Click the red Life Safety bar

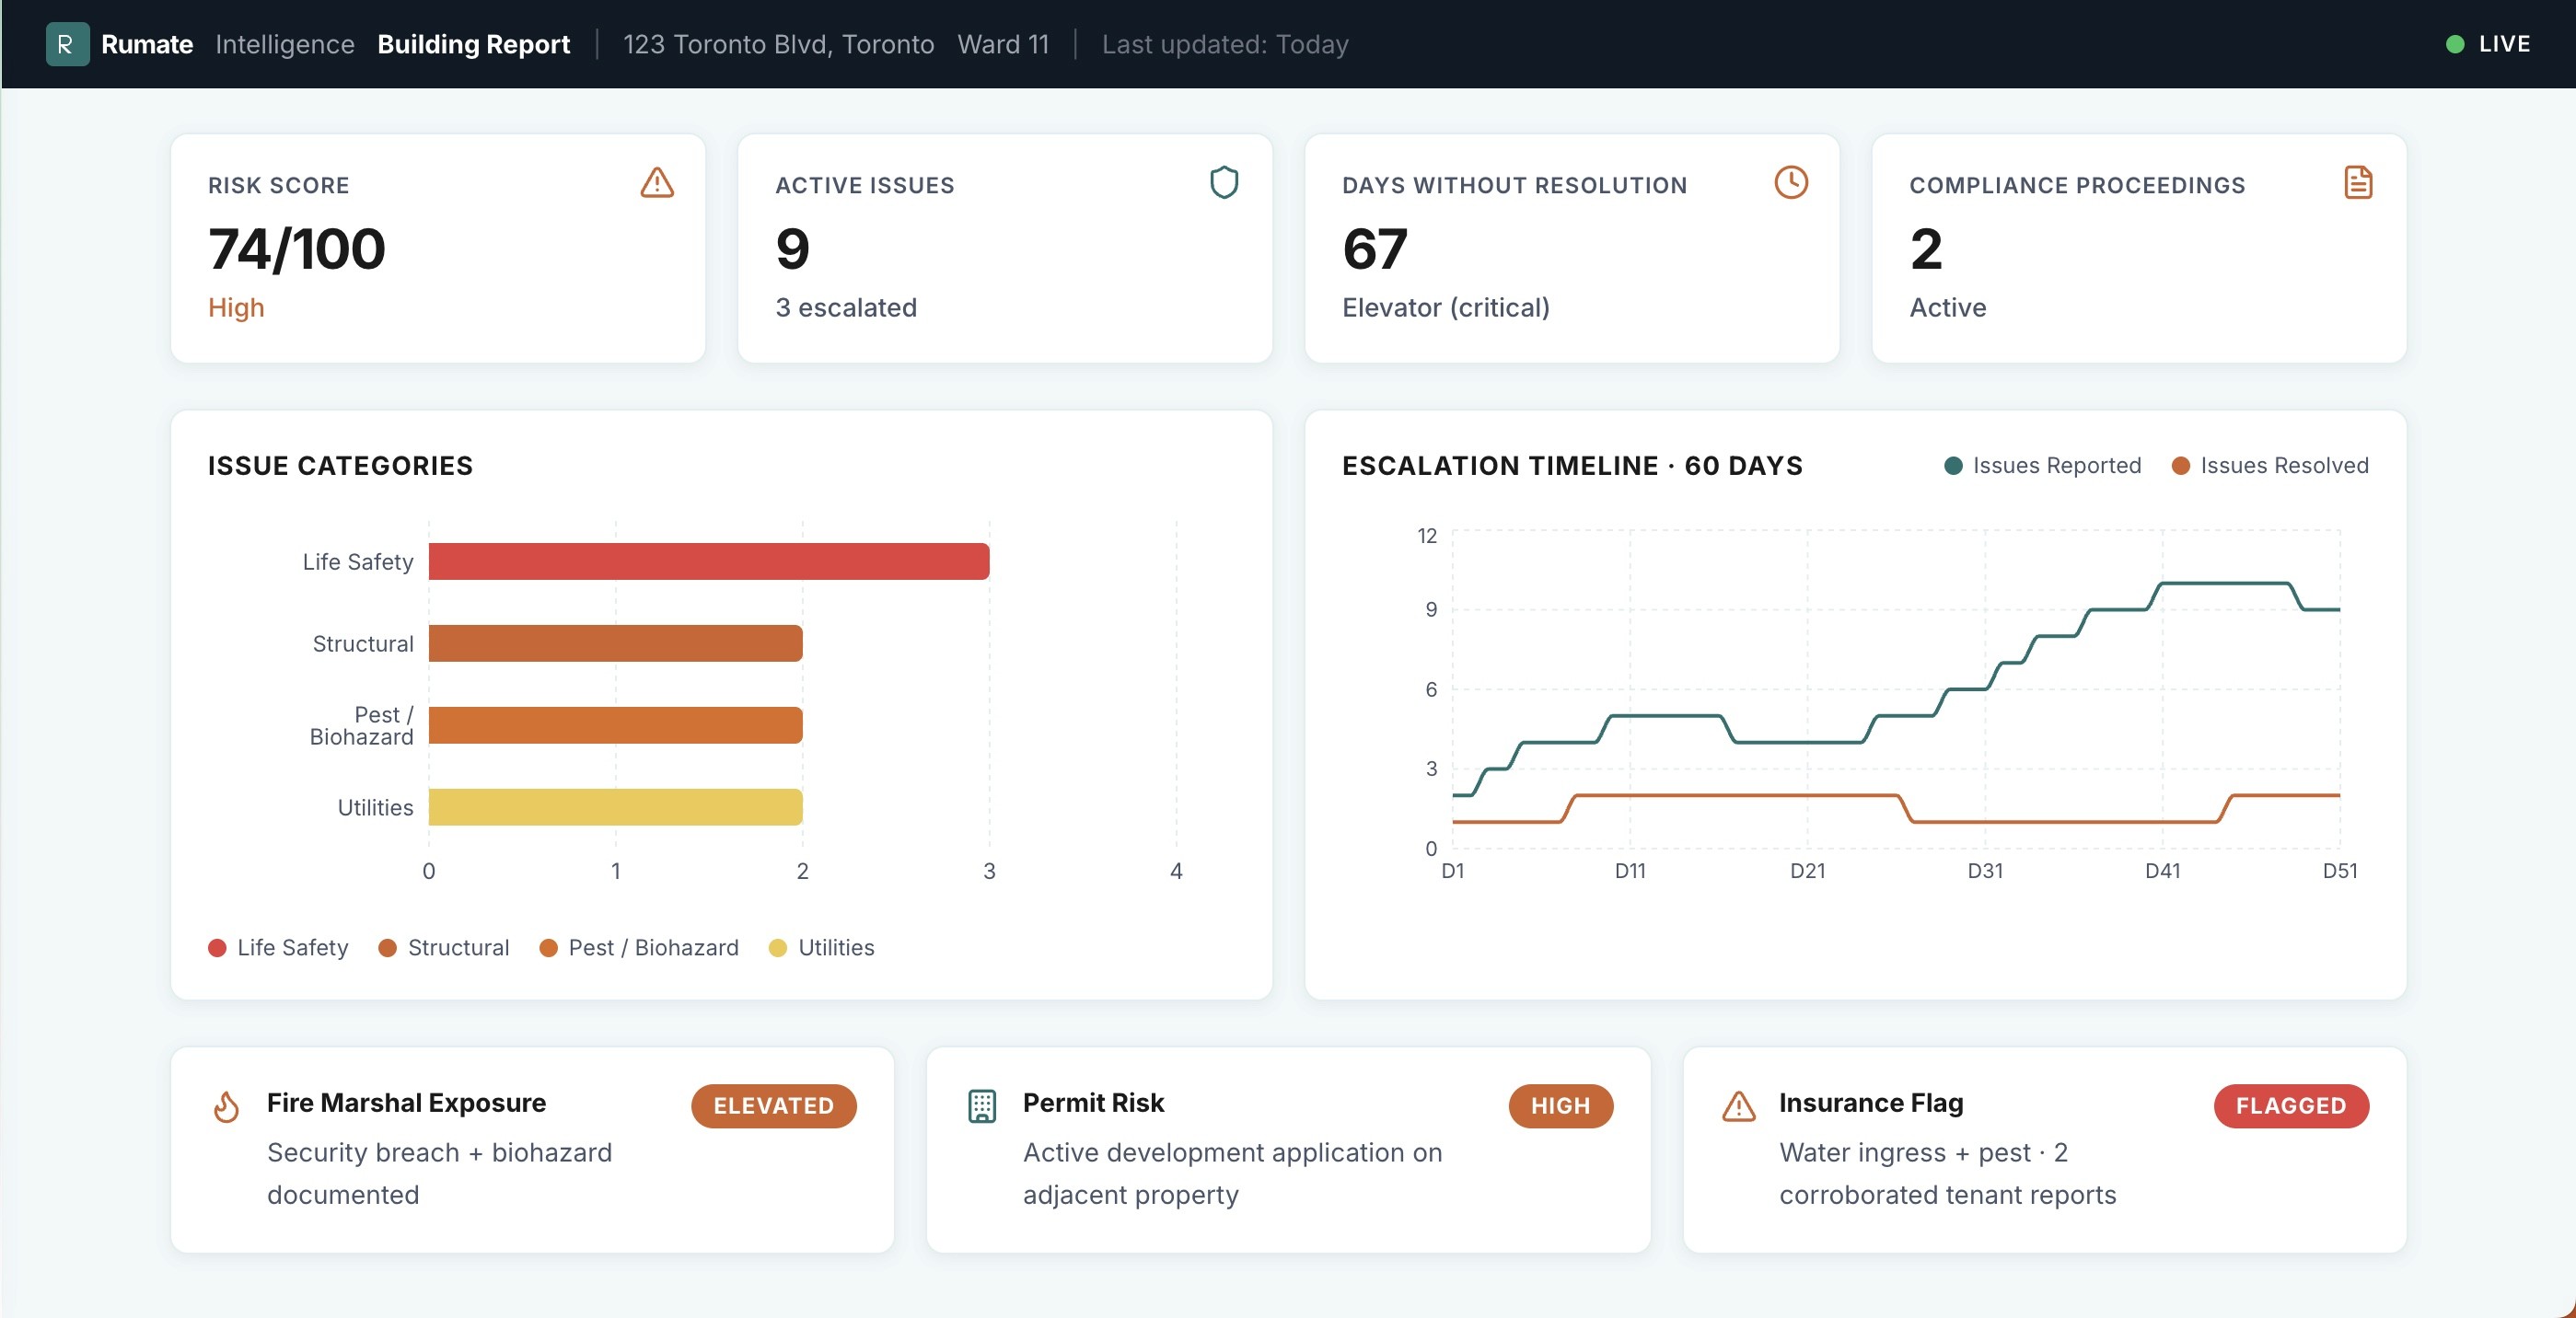click(x=708, y=562)
